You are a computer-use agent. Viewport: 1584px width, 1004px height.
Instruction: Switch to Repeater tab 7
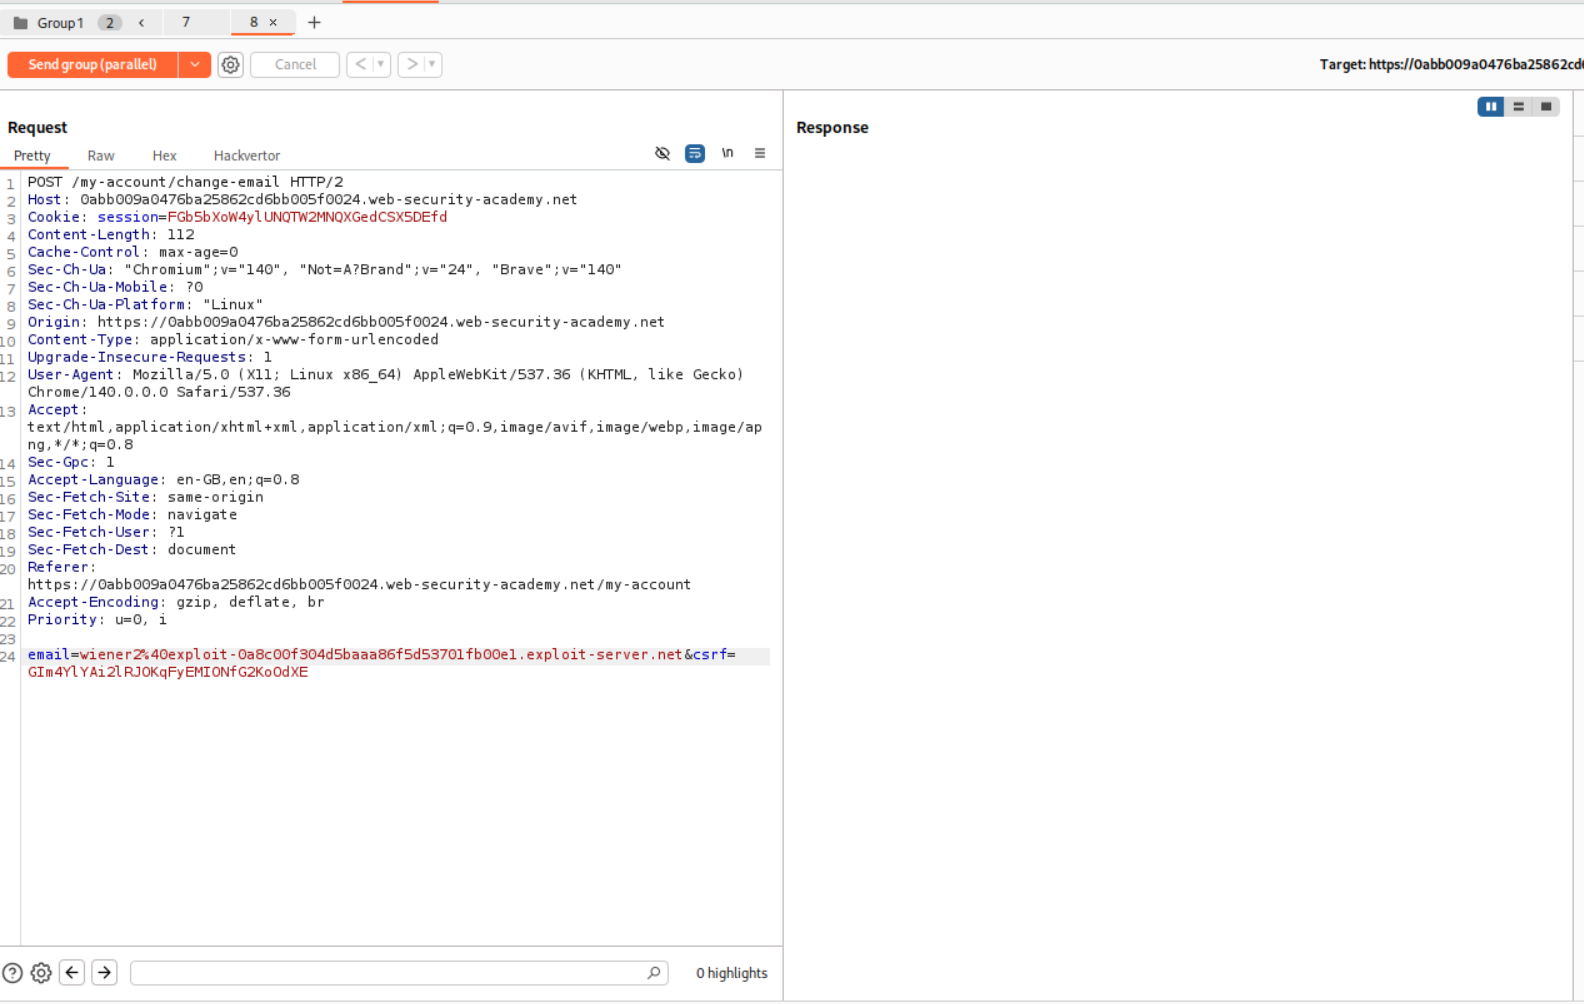(186, 22)
